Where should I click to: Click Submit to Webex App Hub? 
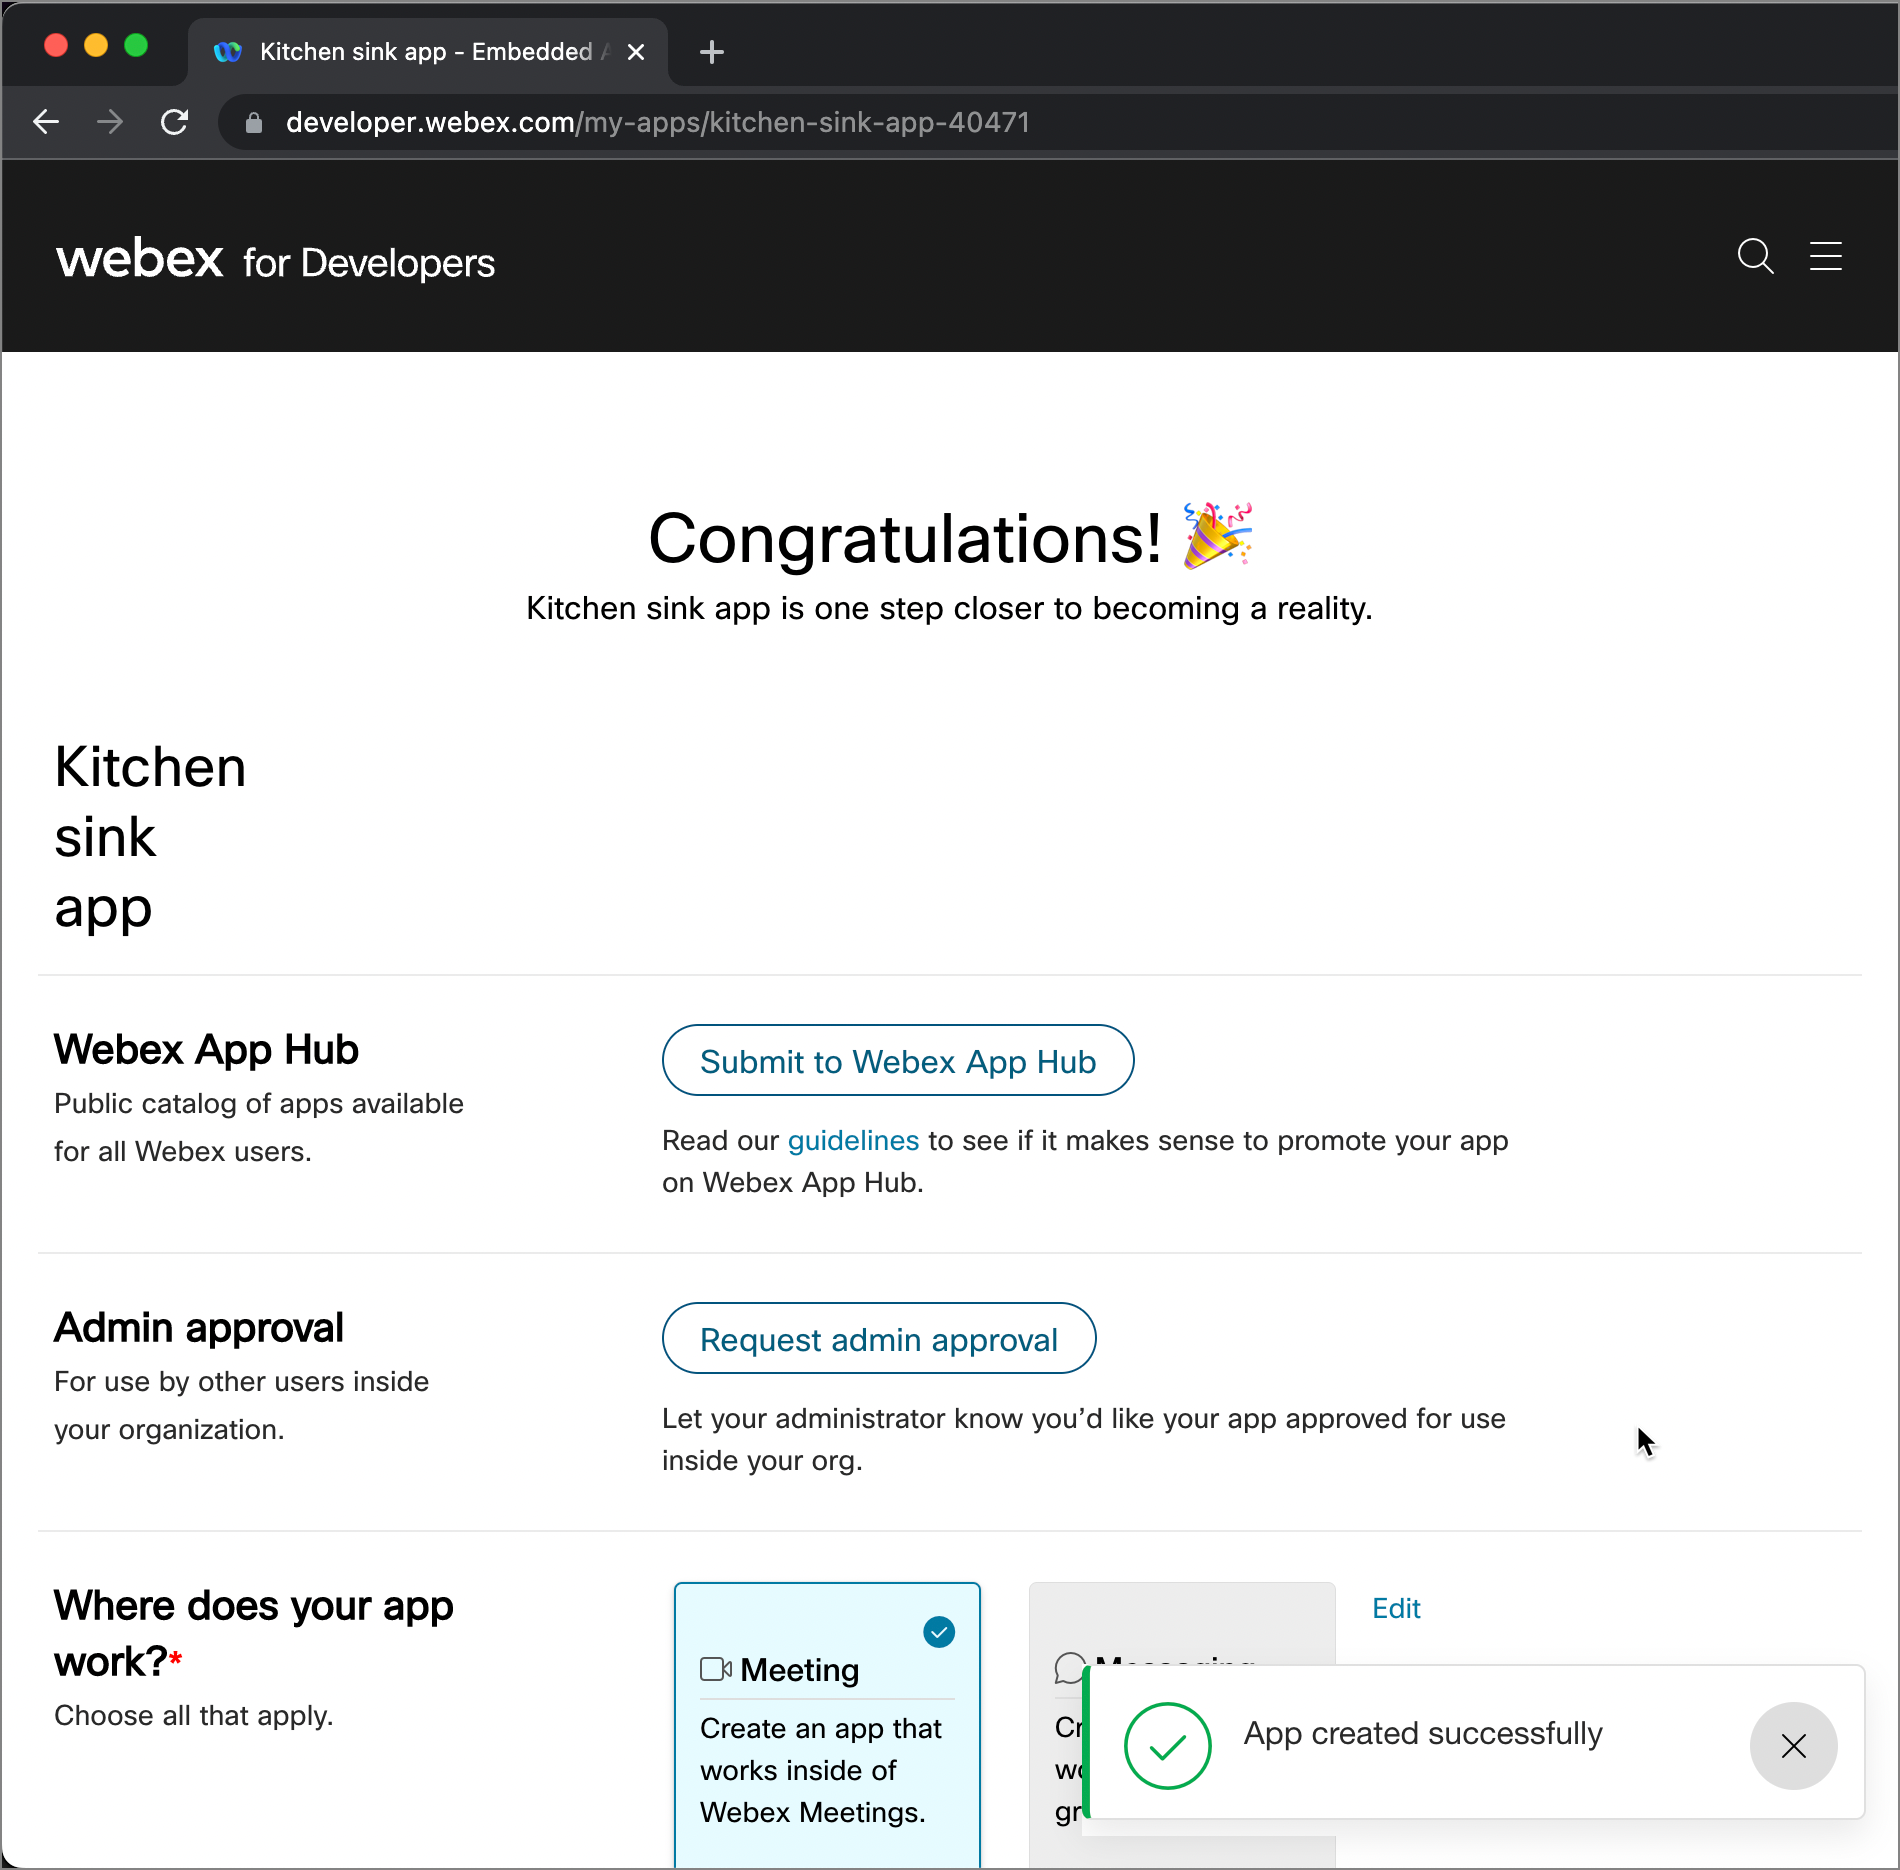(x=898, y=1060)
